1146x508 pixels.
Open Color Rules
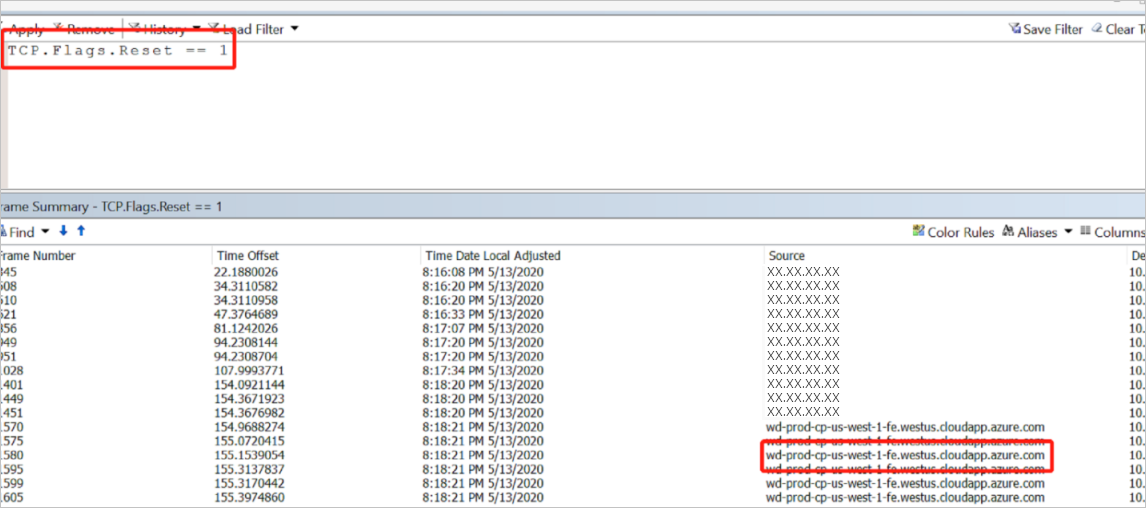pyautogui.click(x=954, y=232)
